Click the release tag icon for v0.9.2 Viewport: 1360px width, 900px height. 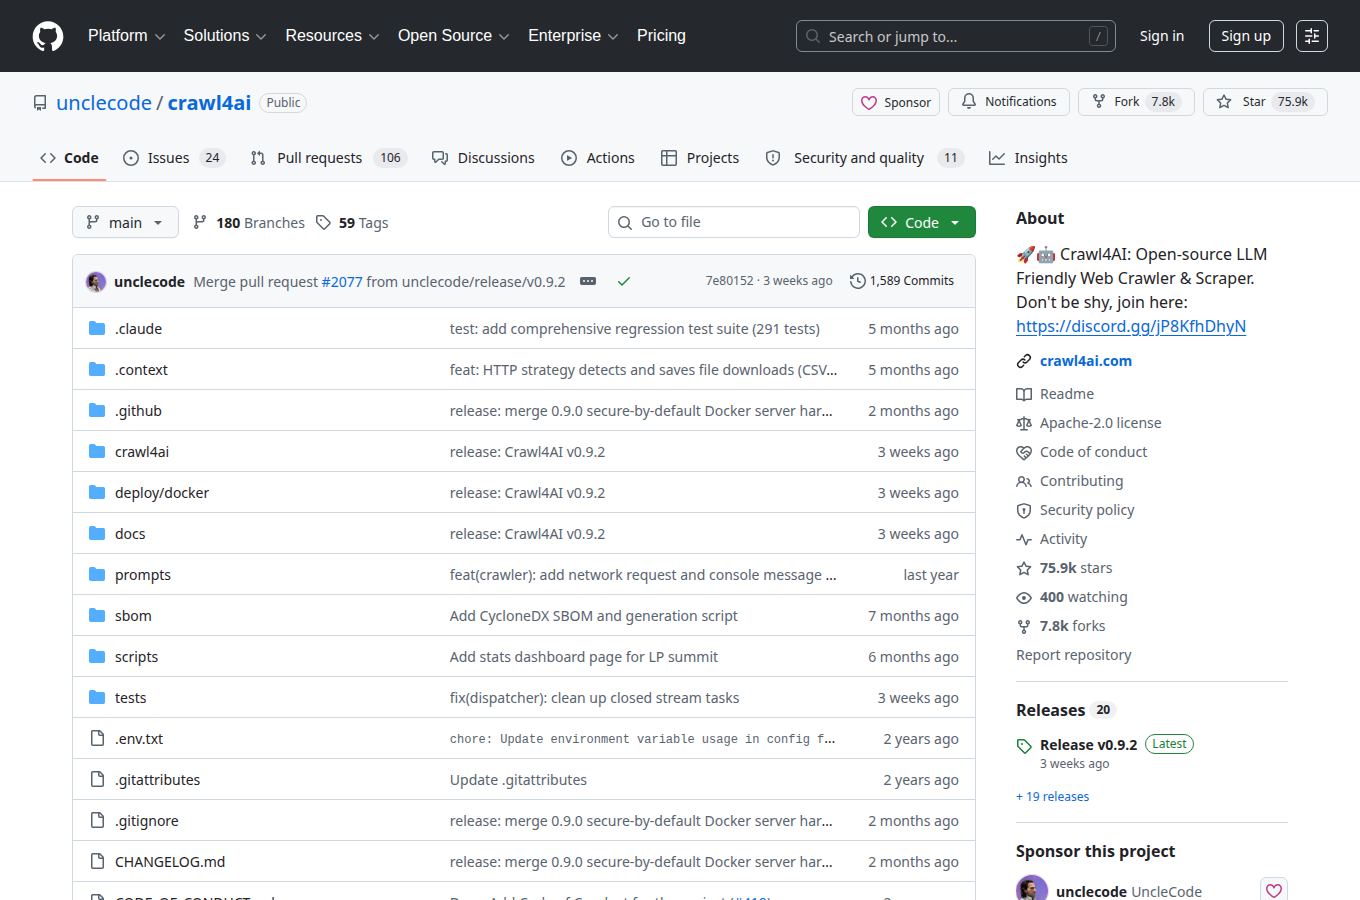pyautogui.click(x=1024, y=746)
